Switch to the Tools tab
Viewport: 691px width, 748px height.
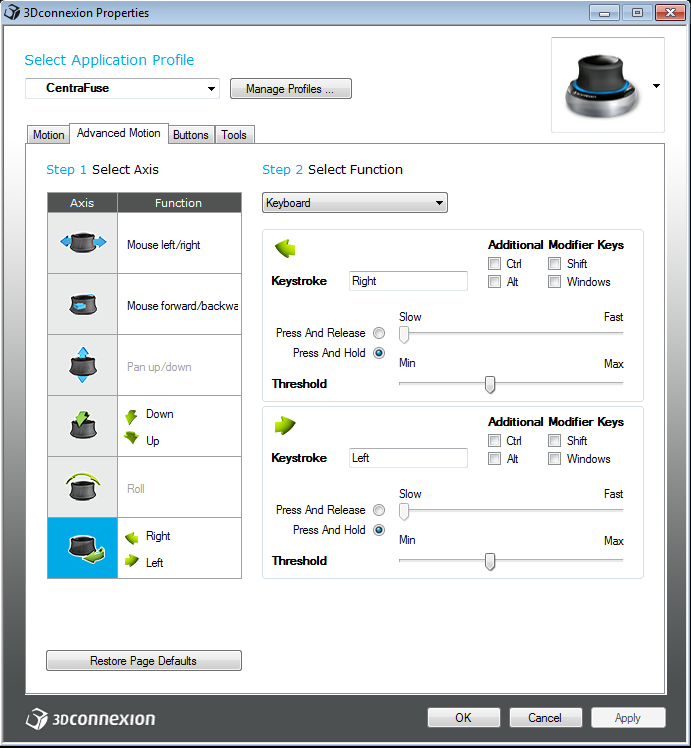[234, 135]
